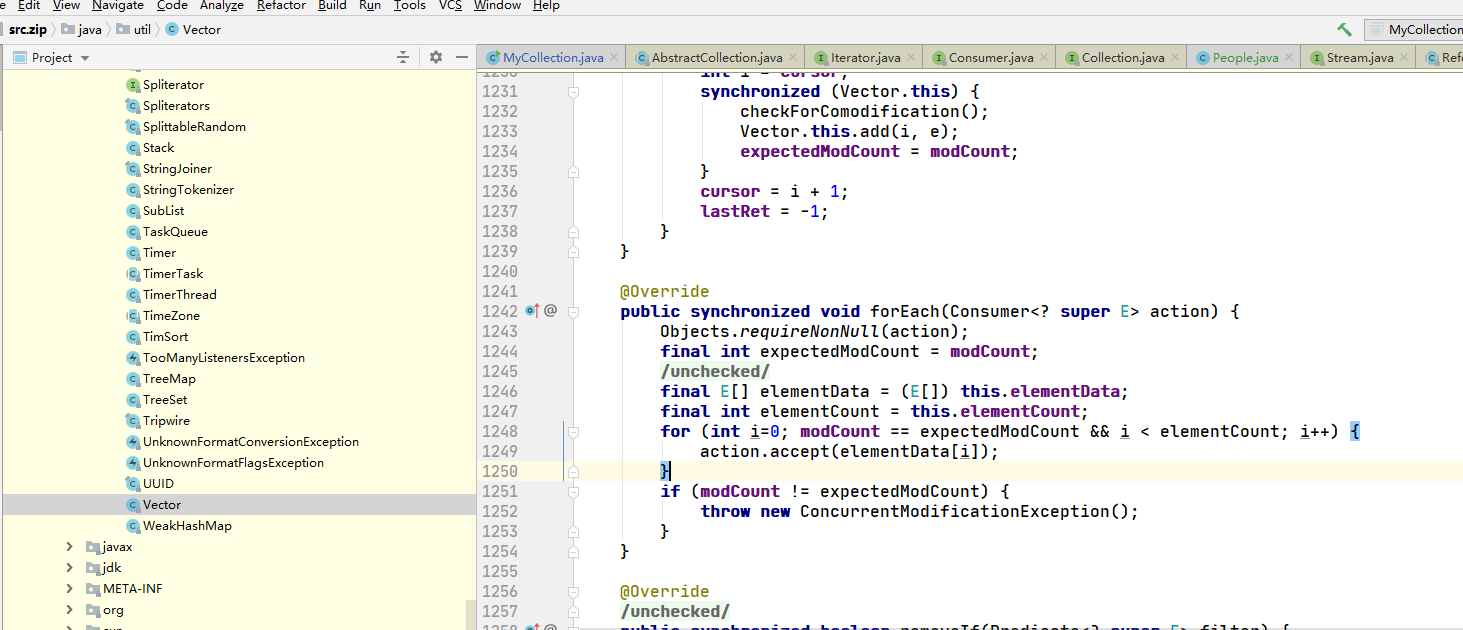Click the interface icon beside Spliterator
1463x630 pixels.
click(133, 85)
